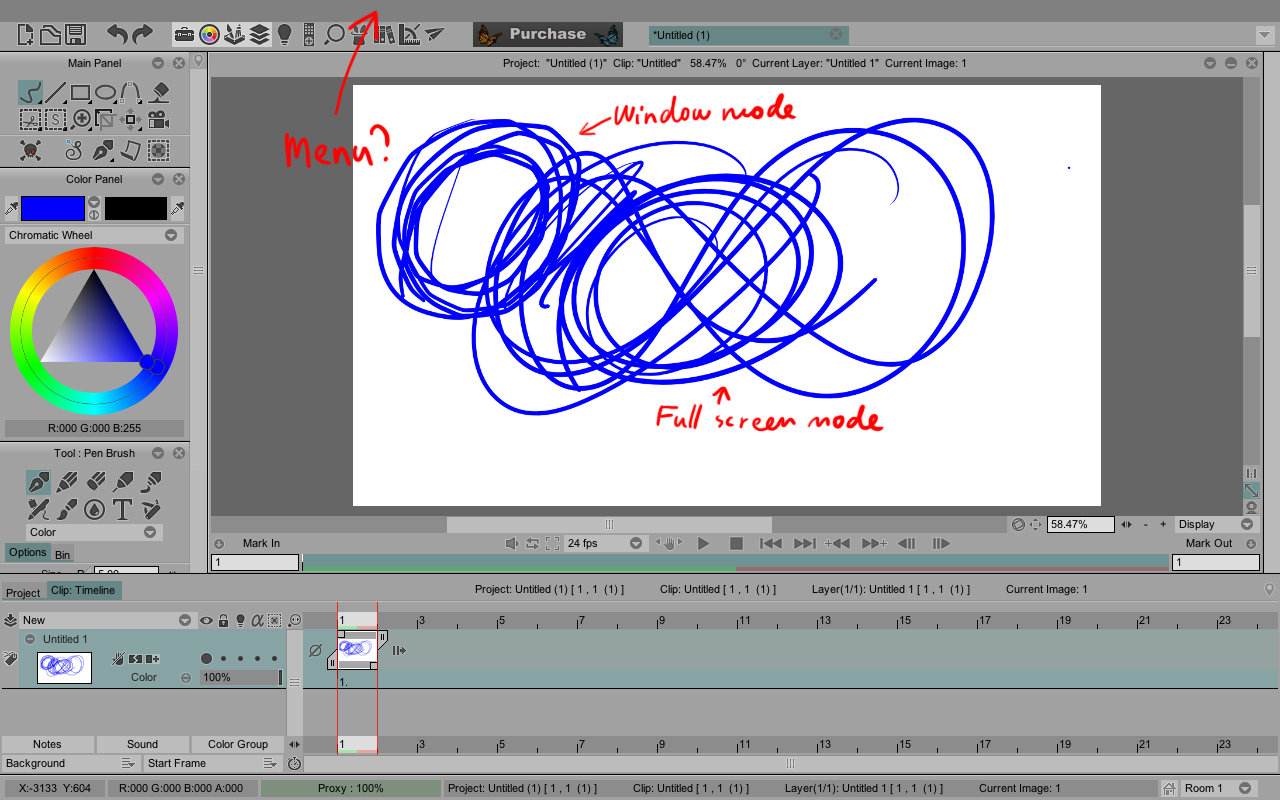Undo the last action with the left arrow
The image size is (1280, 800).
[118, 35]
